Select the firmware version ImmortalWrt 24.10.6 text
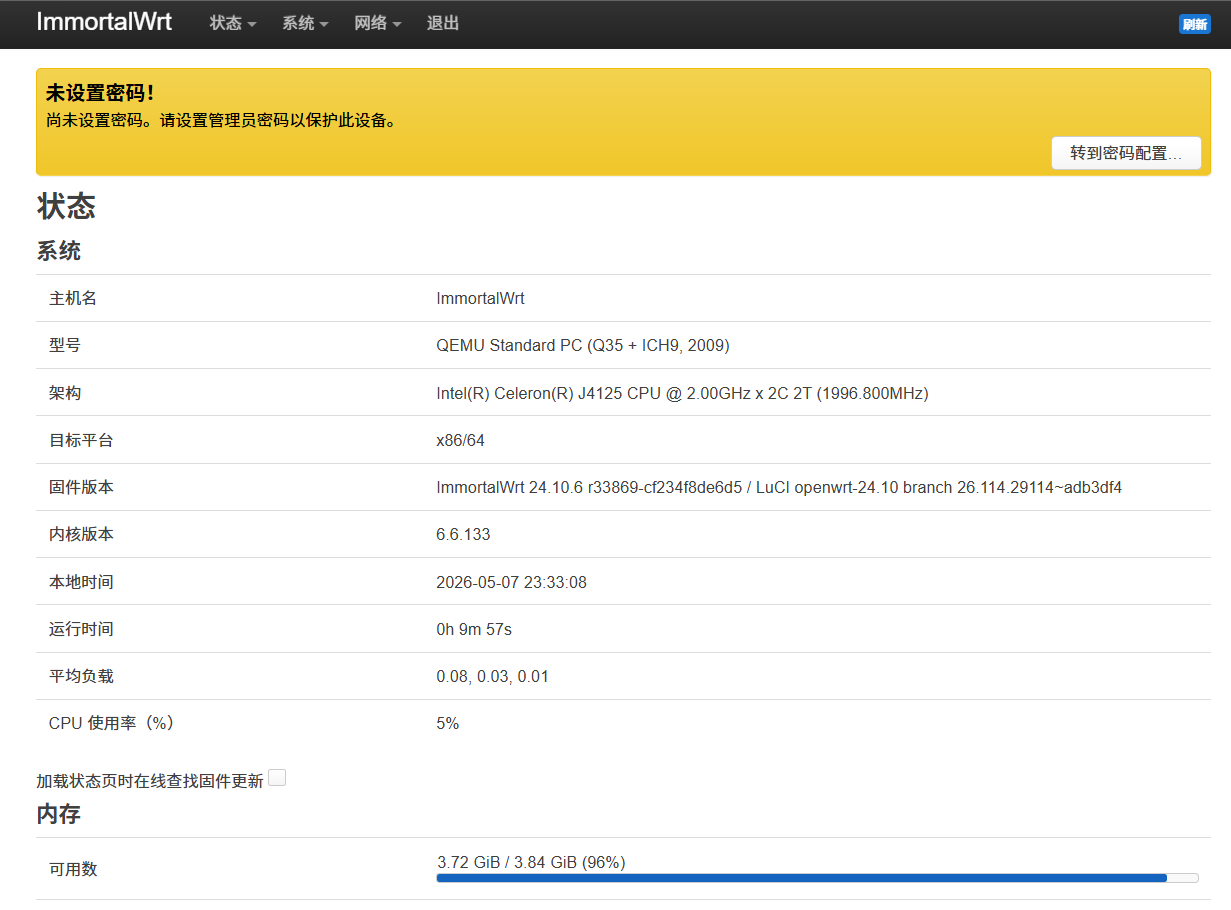 (x=779, y=487)
